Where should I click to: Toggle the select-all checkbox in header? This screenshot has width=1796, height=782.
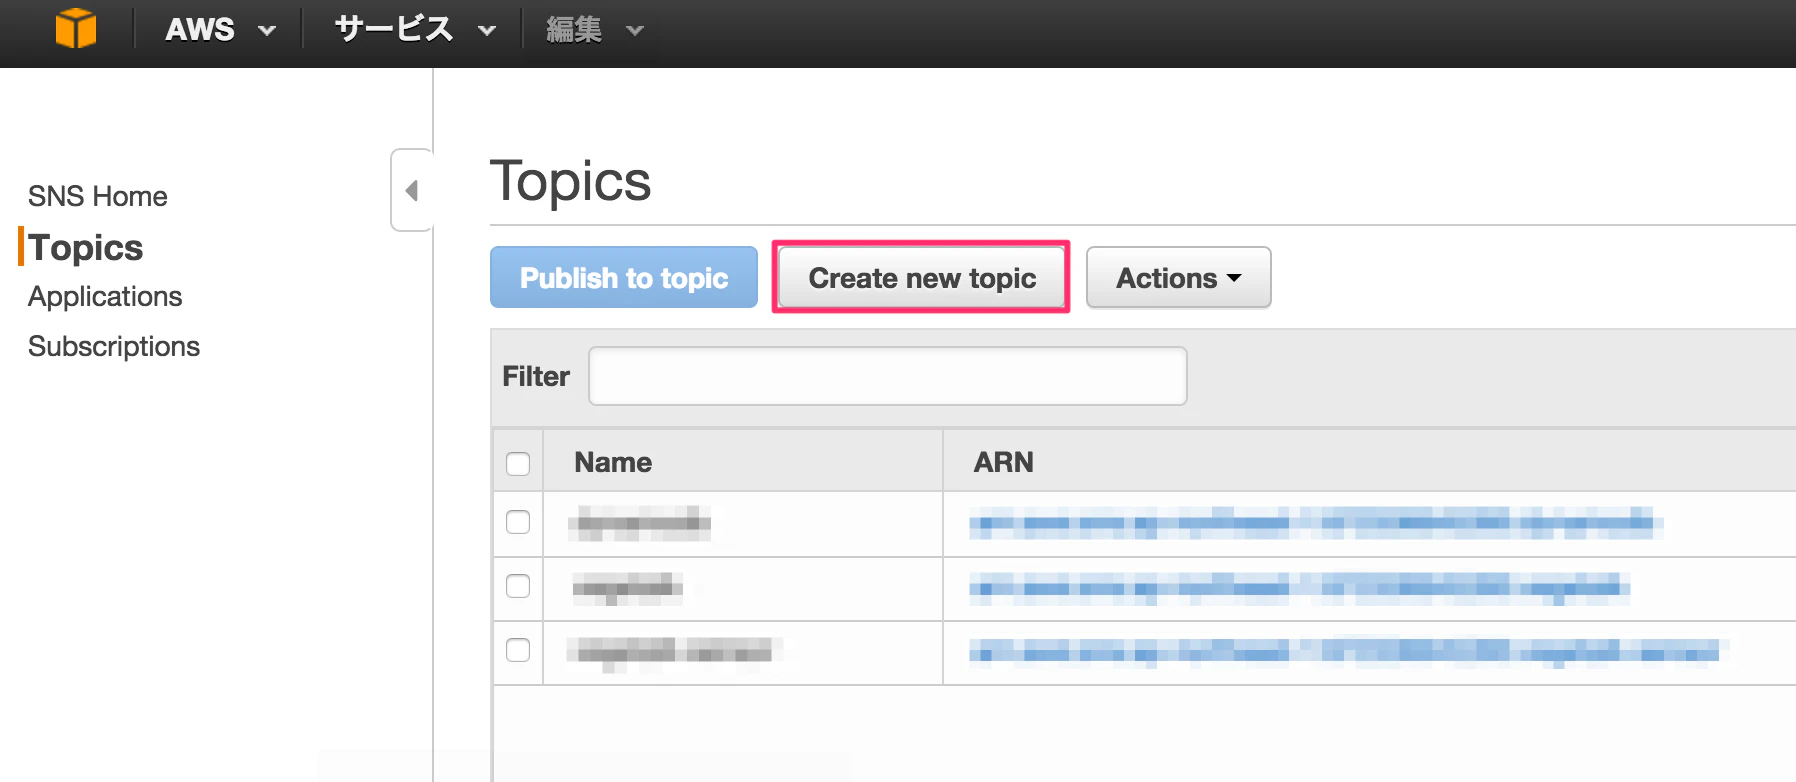pos(518,463)
